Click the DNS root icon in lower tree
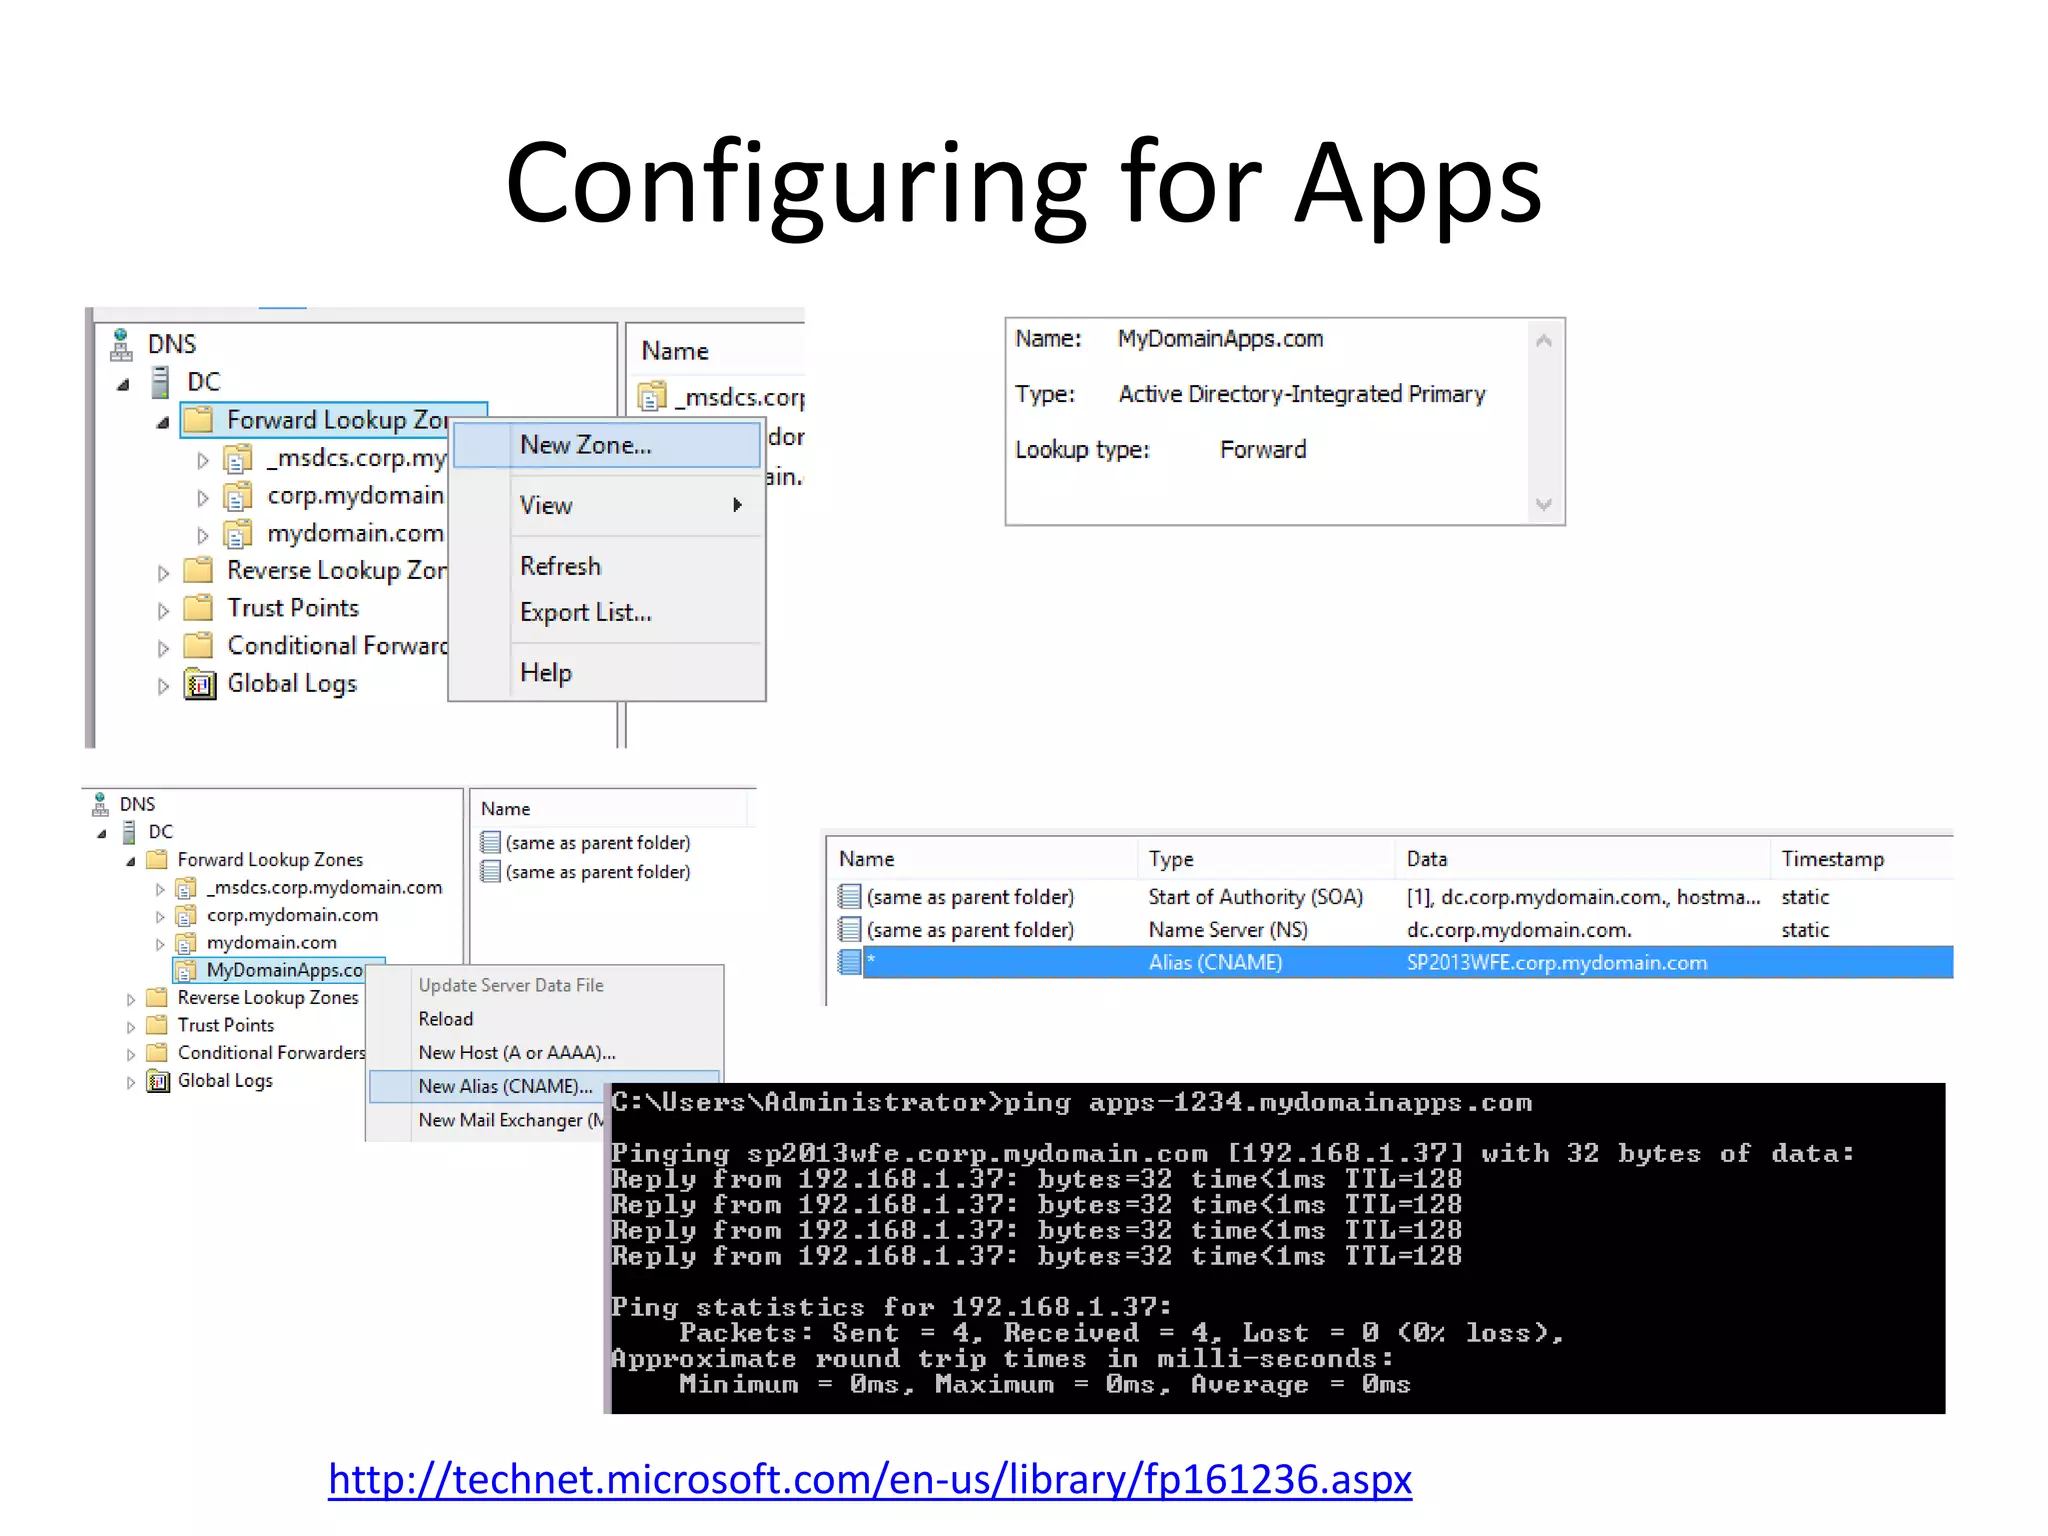Image resolution: width=2048 pixels, height=1536 pixels. (x=100, y=804)
